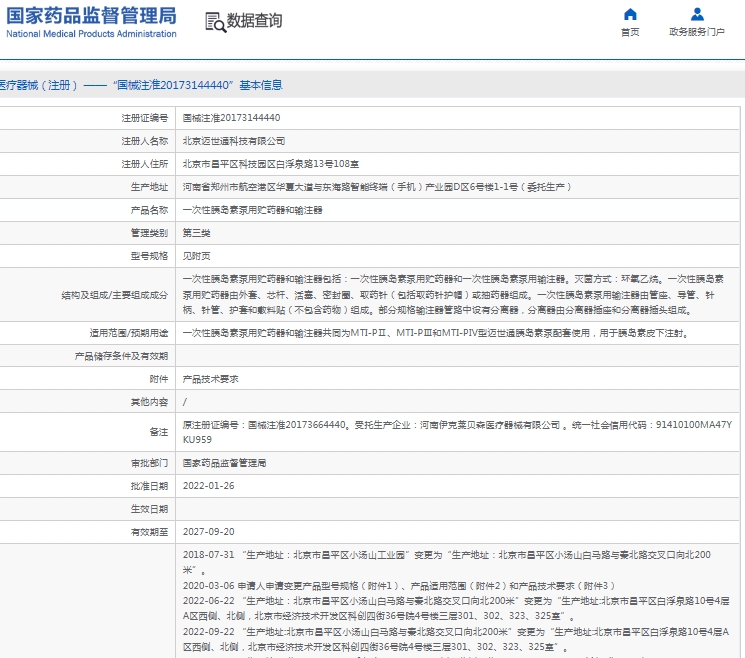The height and width of the screenshot is (658, 745).
Task: Click production address starting 河南省郑州市航空港区
Action: tap(377, 187)
